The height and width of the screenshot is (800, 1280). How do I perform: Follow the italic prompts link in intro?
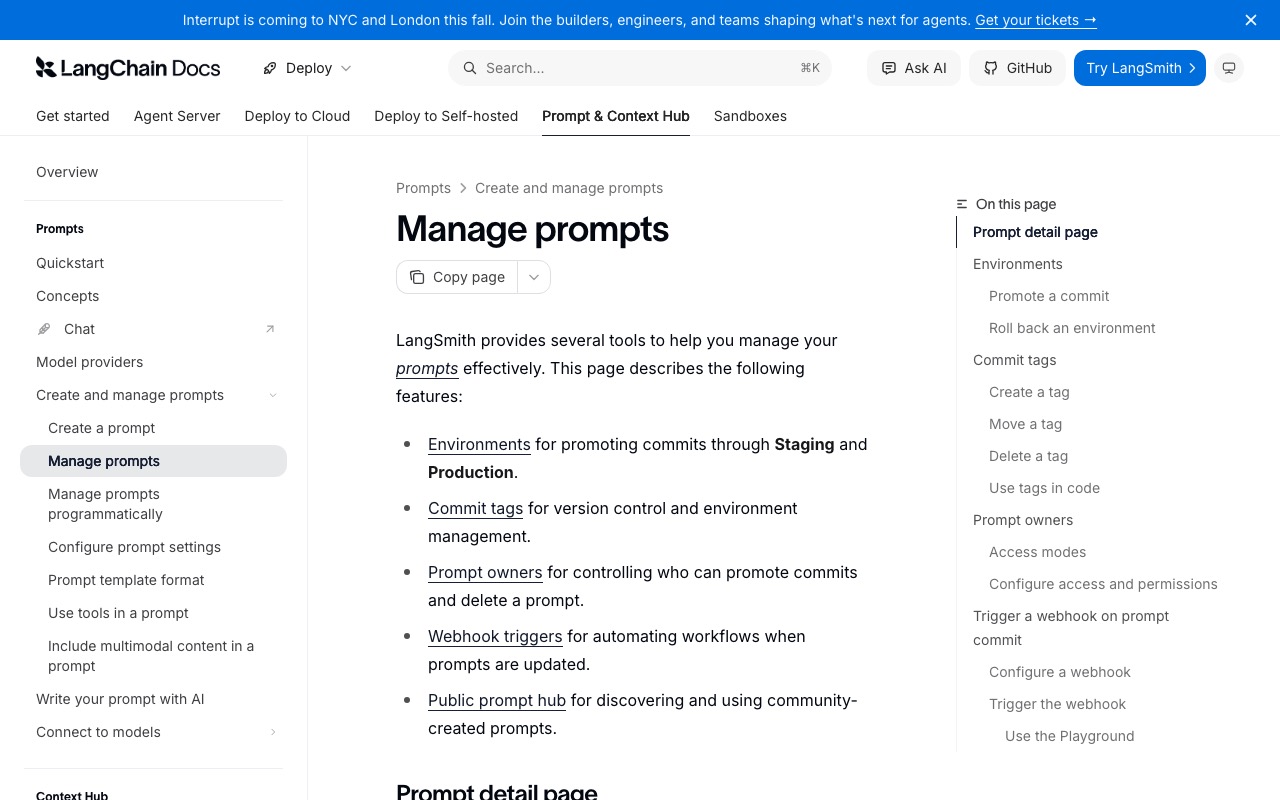[x=427, y=368]
